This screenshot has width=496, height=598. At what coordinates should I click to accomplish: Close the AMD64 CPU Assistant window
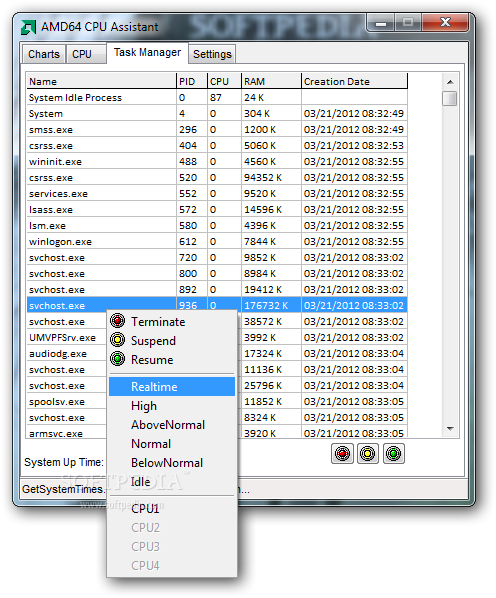pyautogui.click(x=445, y=23)
